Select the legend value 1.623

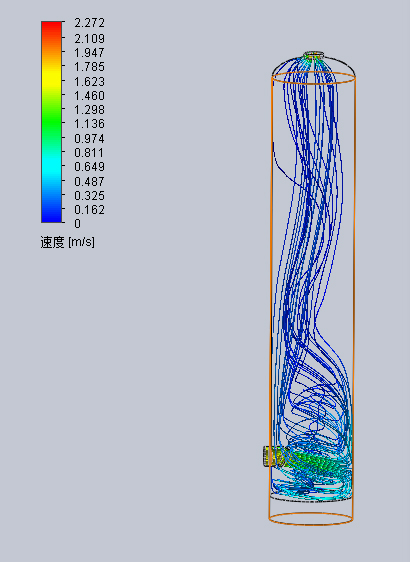[89, 82]
